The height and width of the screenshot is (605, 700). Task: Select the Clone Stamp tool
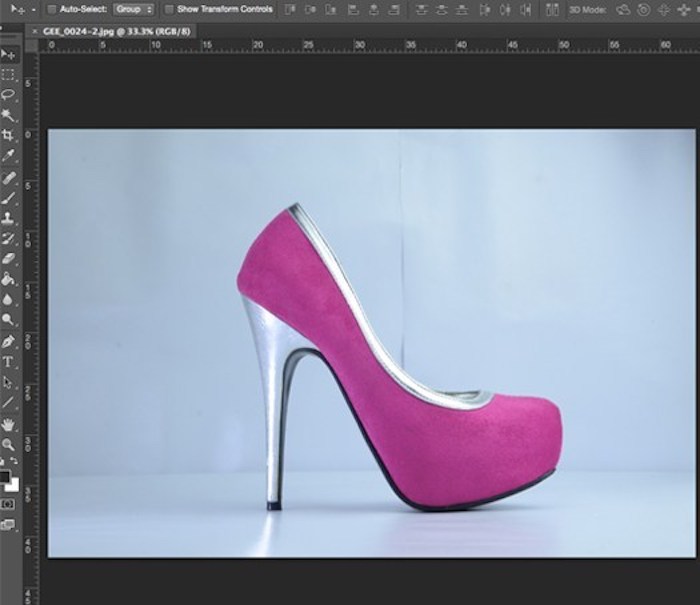(x=9, y=217)
